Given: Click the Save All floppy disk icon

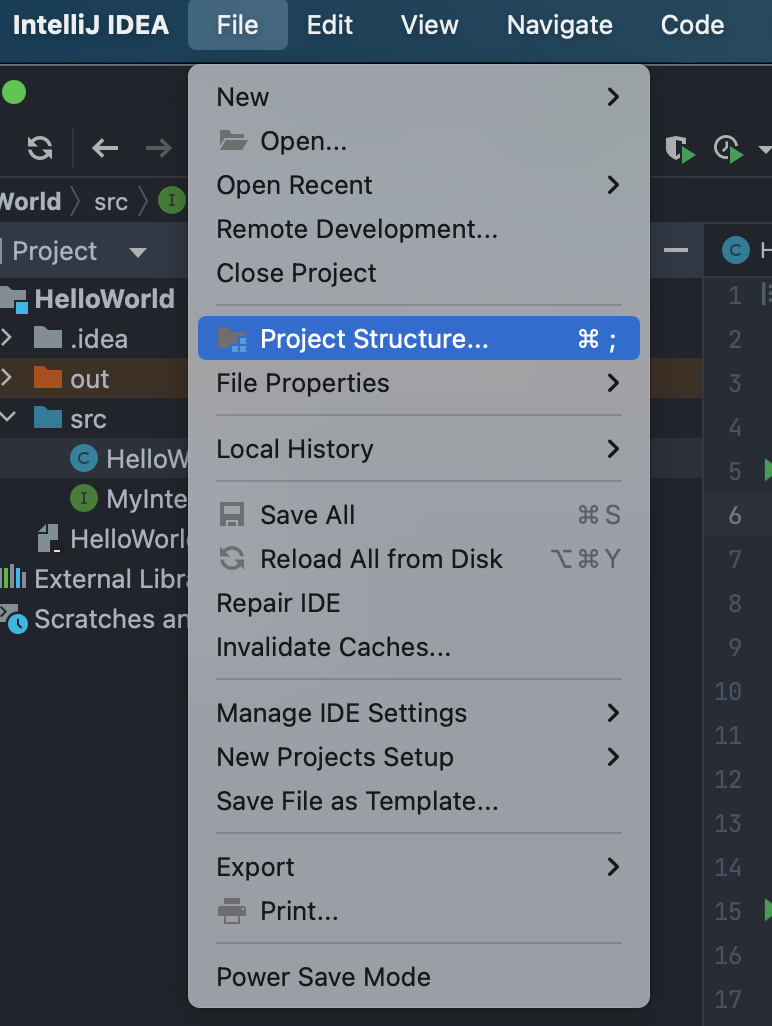Looking at the screenshot, I should pyautogui.click(x=232, y=515).
